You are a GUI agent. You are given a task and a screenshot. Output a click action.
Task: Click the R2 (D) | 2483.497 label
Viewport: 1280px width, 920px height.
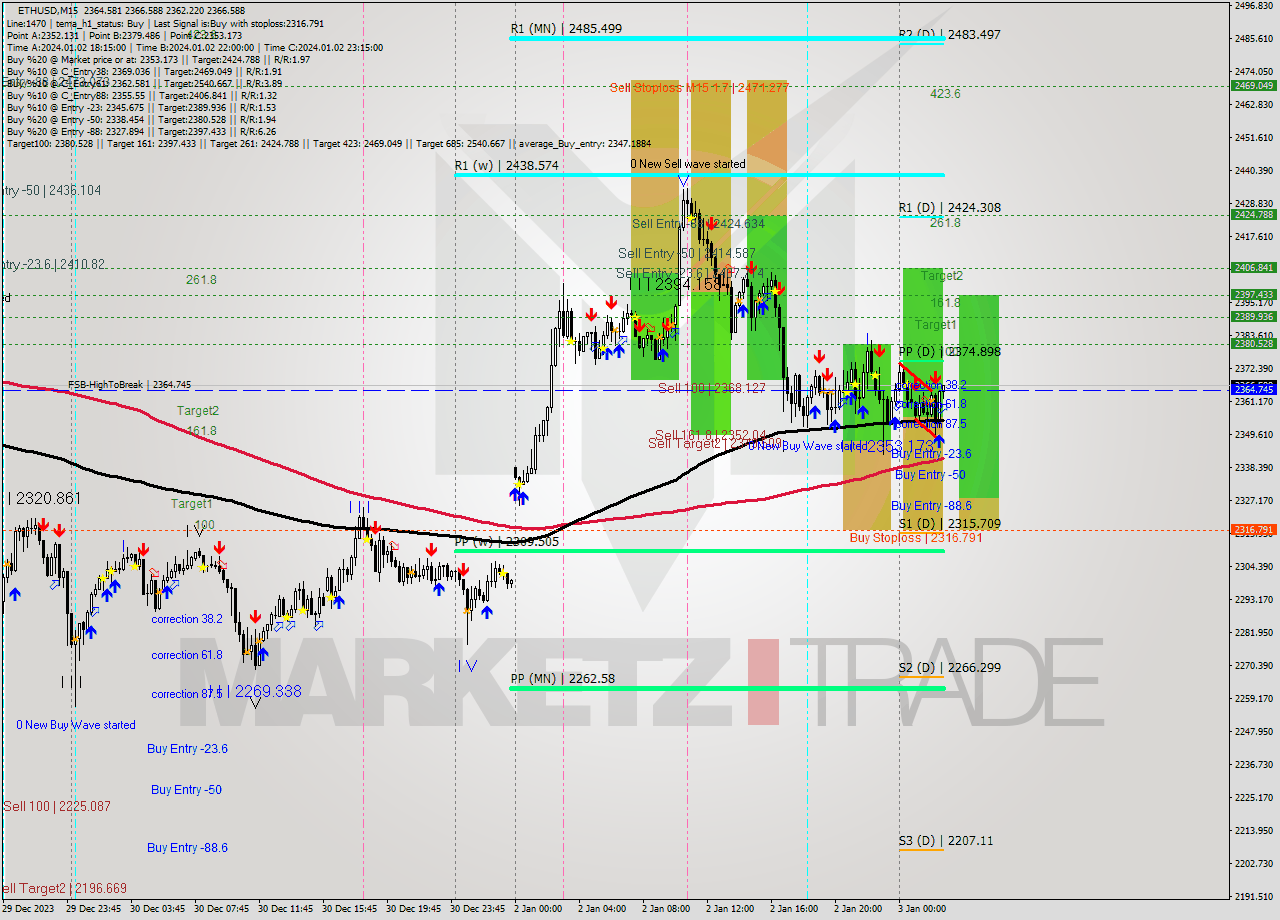pos(949,34)
